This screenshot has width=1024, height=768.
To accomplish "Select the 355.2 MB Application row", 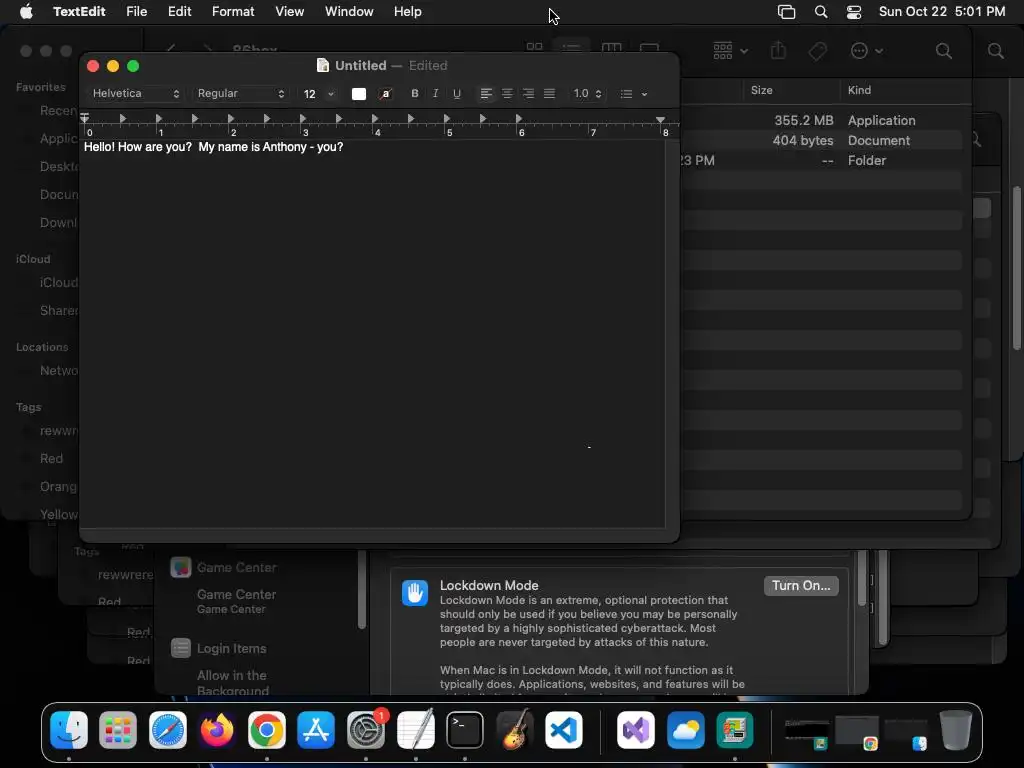I will point(822,120).
